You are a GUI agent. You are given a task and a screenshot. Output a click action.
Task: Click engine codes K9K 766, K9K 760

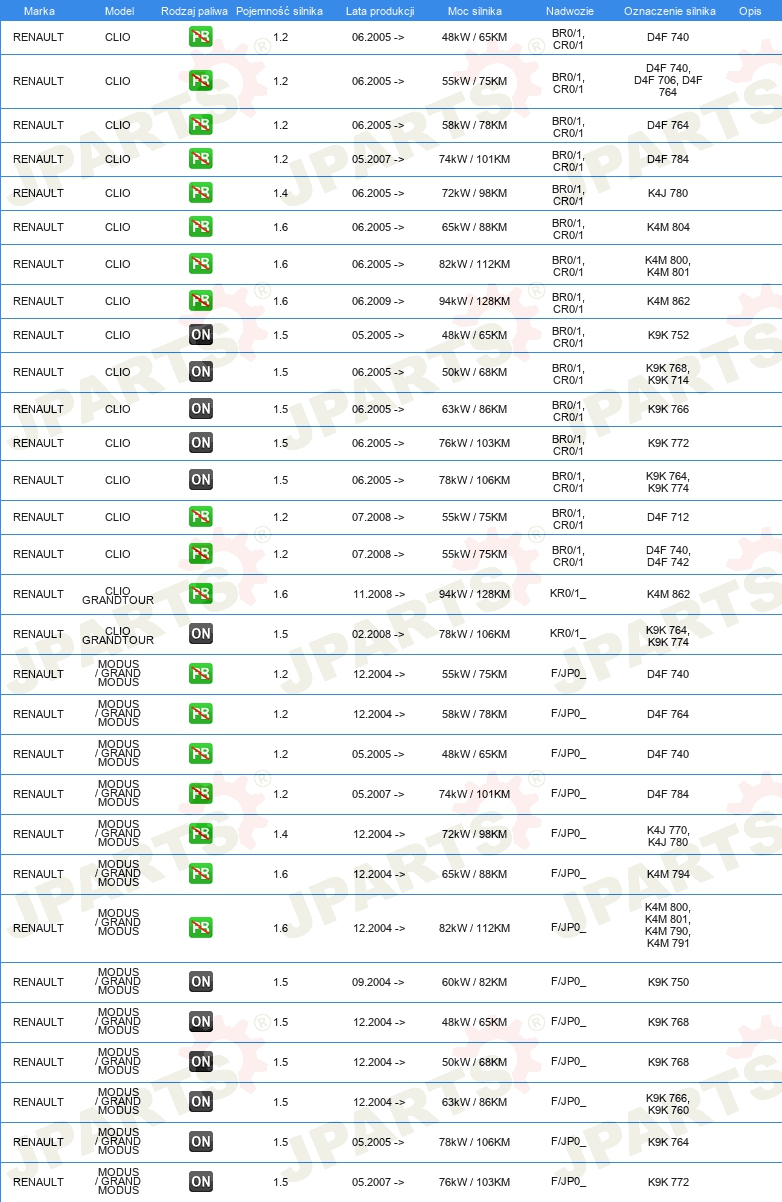[x=668, y=1102]
